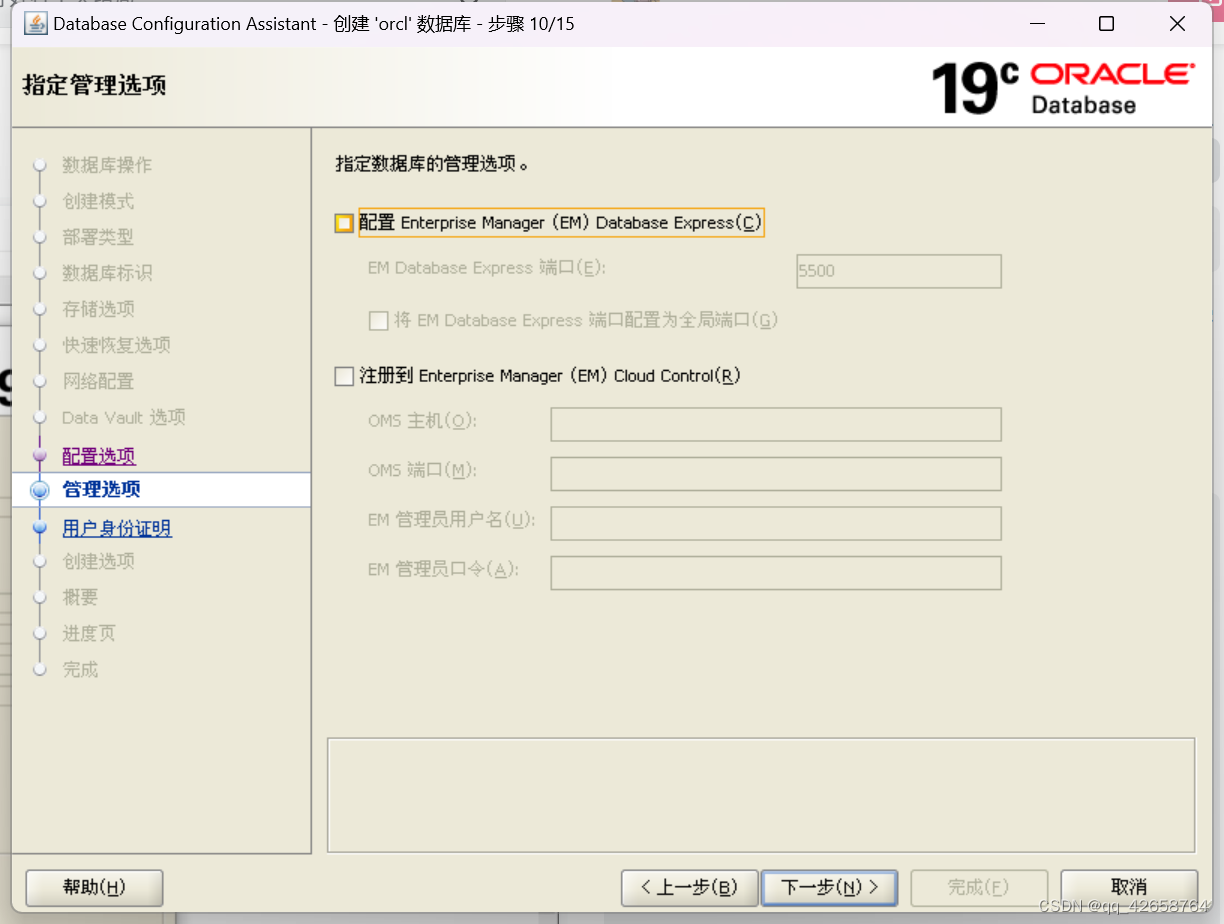
Task: Check the Enterprise Manager Database Express checkbox
Action: click(344, 224)
